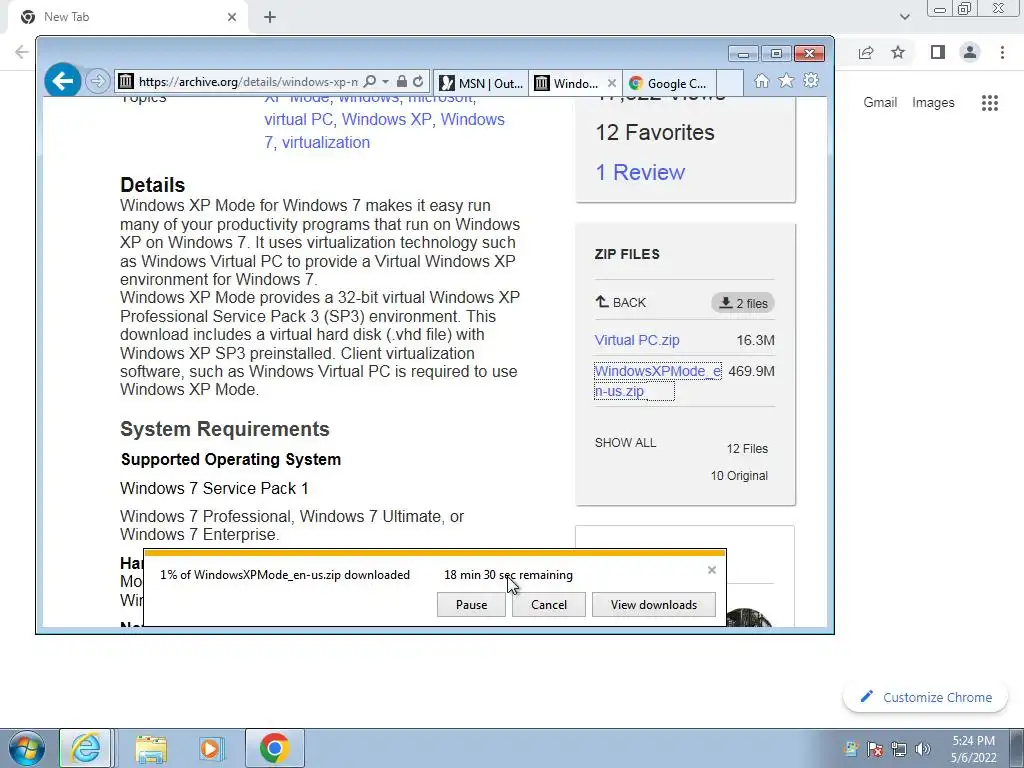The width and height of the screenshot is (1024, 768).
Task: Click Internet Explorer taskbar icon
Action: pyautogui.click(x=86, y=748)
